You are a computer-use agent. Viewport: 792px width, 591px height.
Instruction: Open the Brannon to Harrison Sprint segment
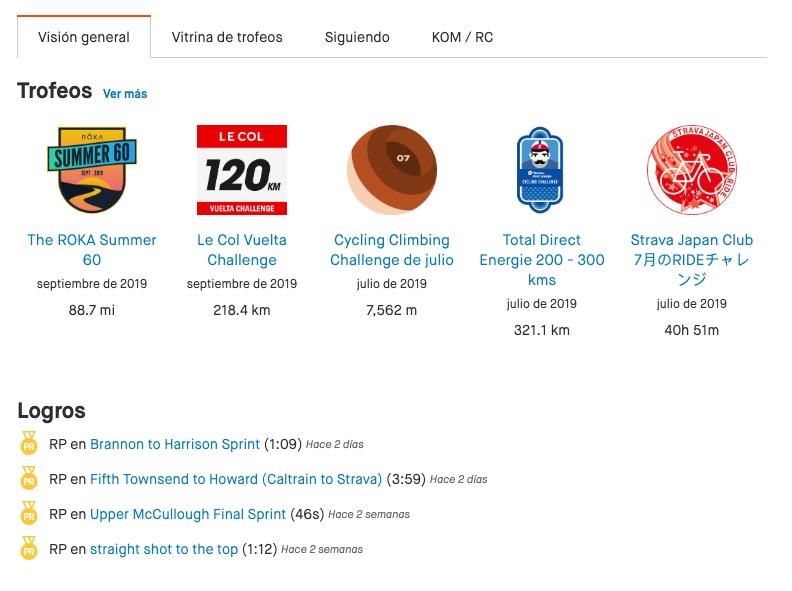[175, 444]
